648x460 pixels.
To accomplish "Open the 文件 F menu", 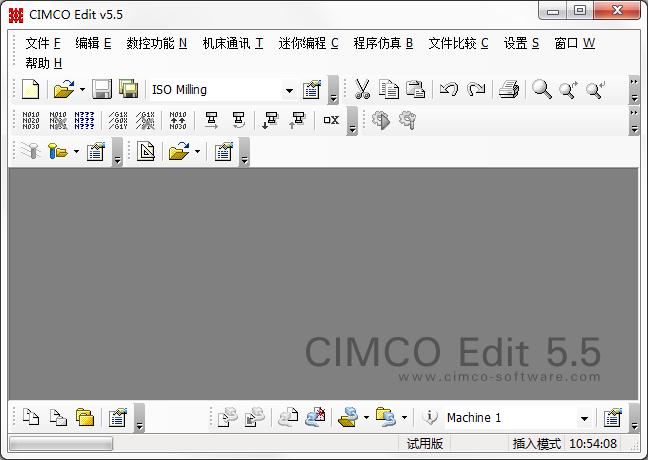I will tap(43, 43).
